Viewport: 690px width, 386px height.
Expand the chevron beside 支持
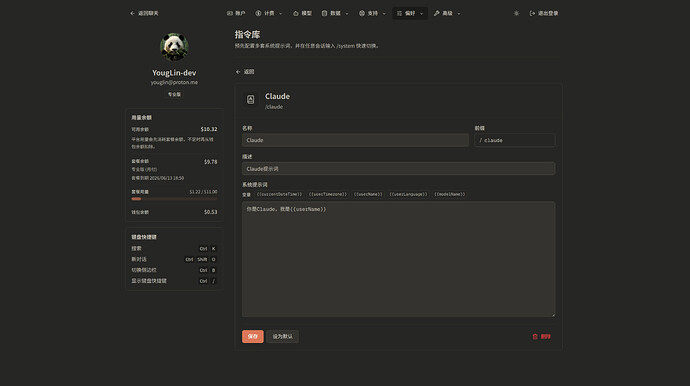click(384, 14)
